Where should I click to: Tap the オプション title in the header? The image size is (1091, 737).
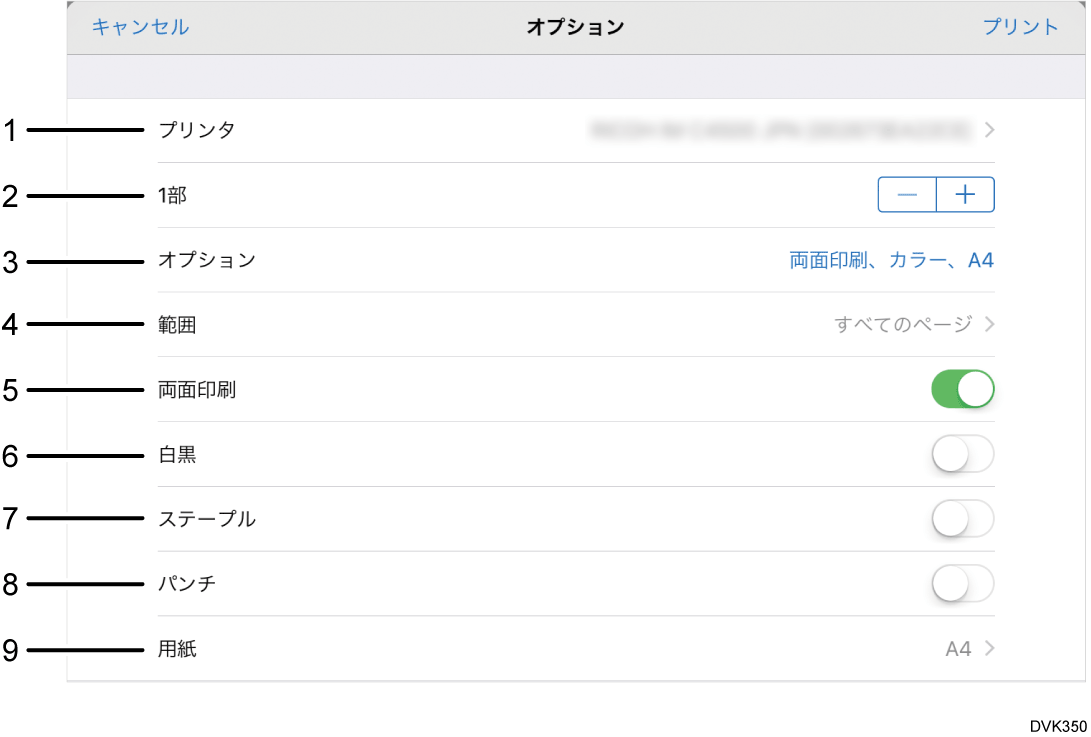point(575,27)
